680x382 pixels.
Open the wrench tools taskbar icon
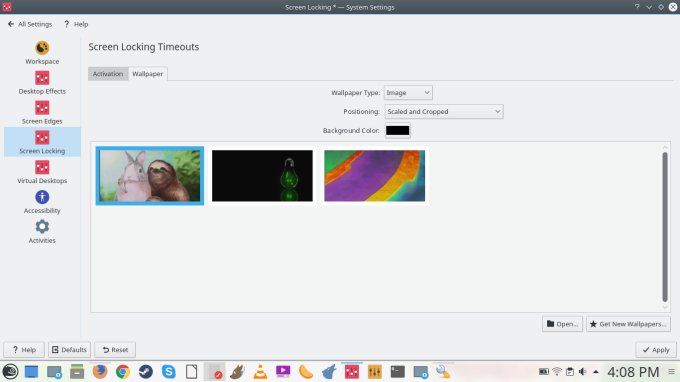click(443, 372)
